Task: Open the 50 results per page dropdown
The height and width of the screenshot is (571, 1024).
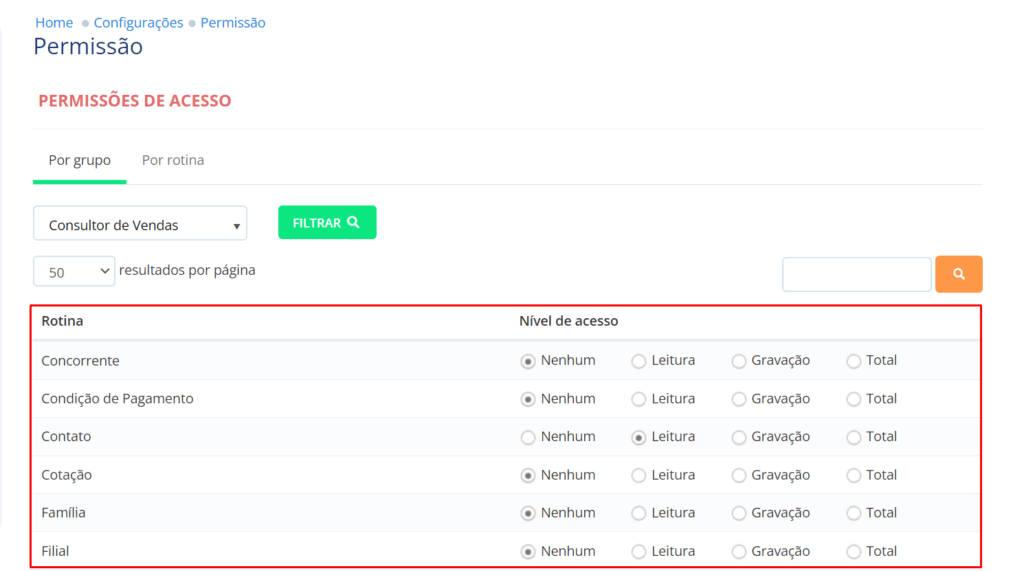Action: click(74, 271)
